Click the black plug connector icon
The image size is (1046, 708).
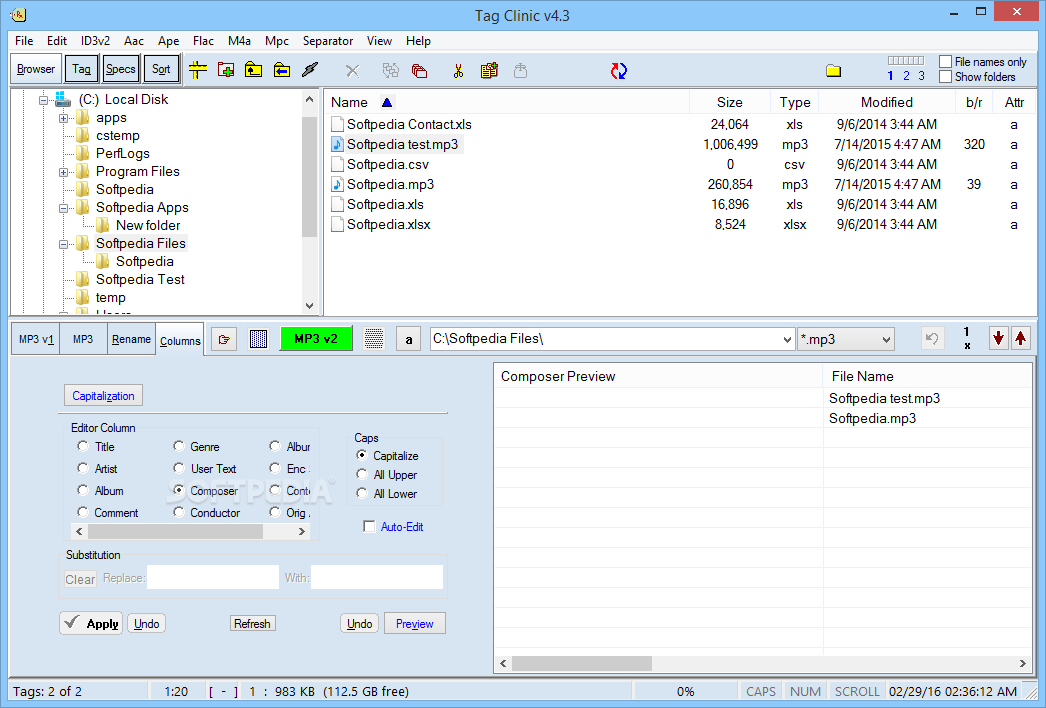coord(310,70)
